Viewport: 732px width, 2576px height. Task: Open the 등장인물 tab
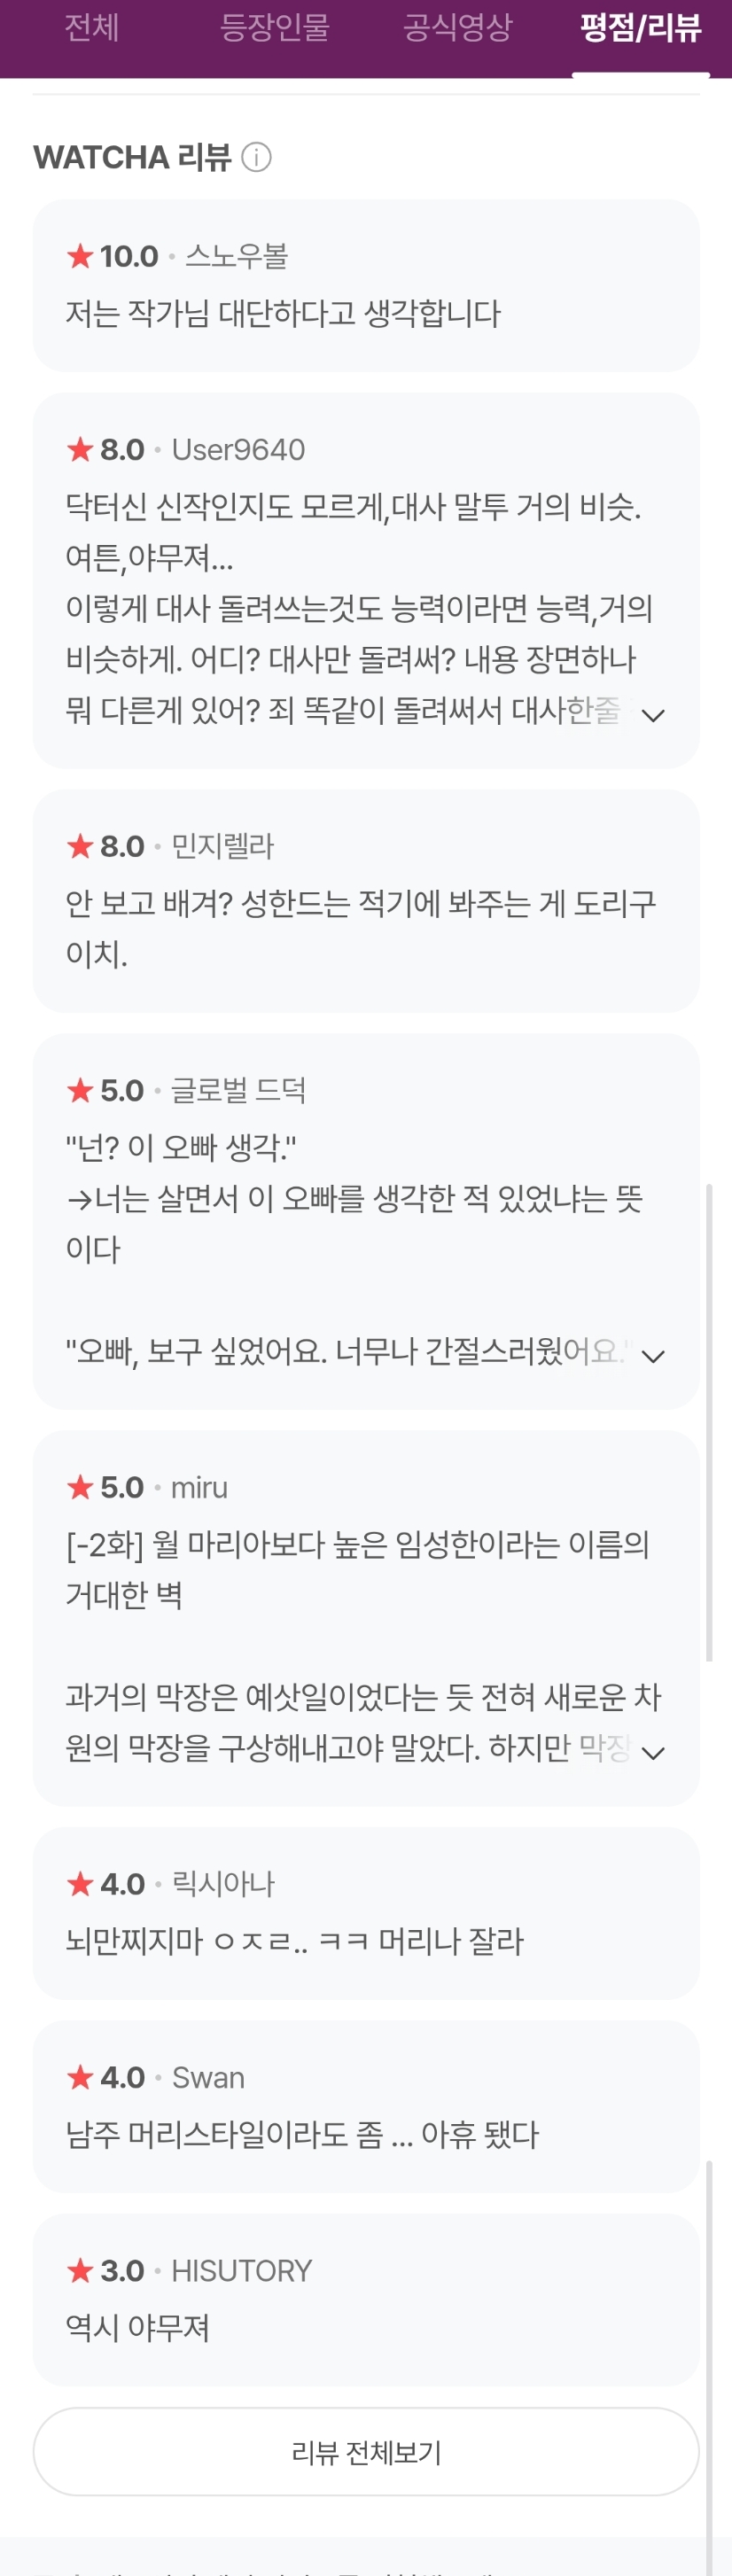point(274,28)
